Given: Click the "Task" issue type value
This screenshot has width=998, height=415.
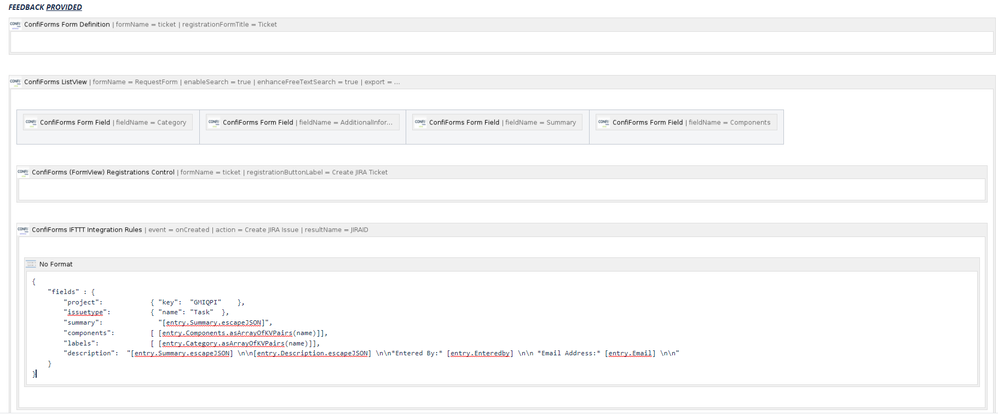Looking at the screenshot, I should click(202, 313).
